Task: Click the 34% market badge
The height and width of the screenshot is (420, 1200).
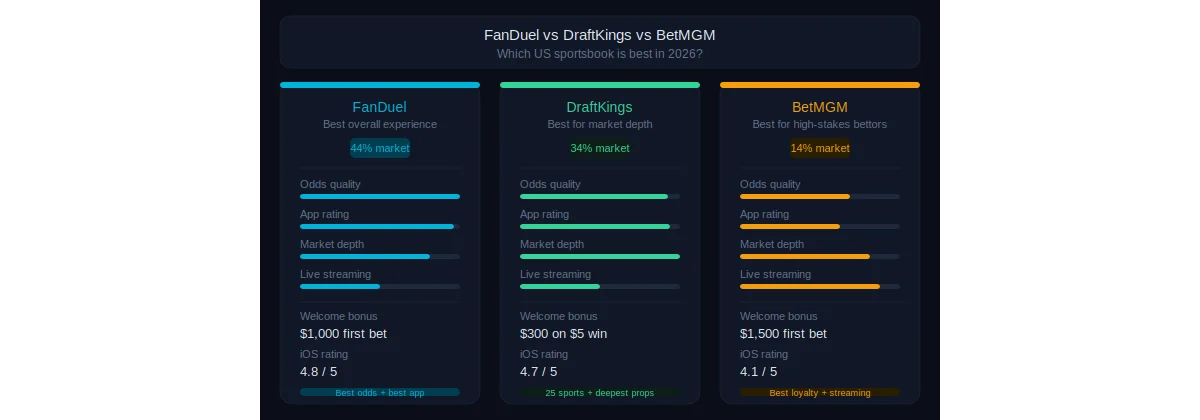Action: (x=600, y=148)
